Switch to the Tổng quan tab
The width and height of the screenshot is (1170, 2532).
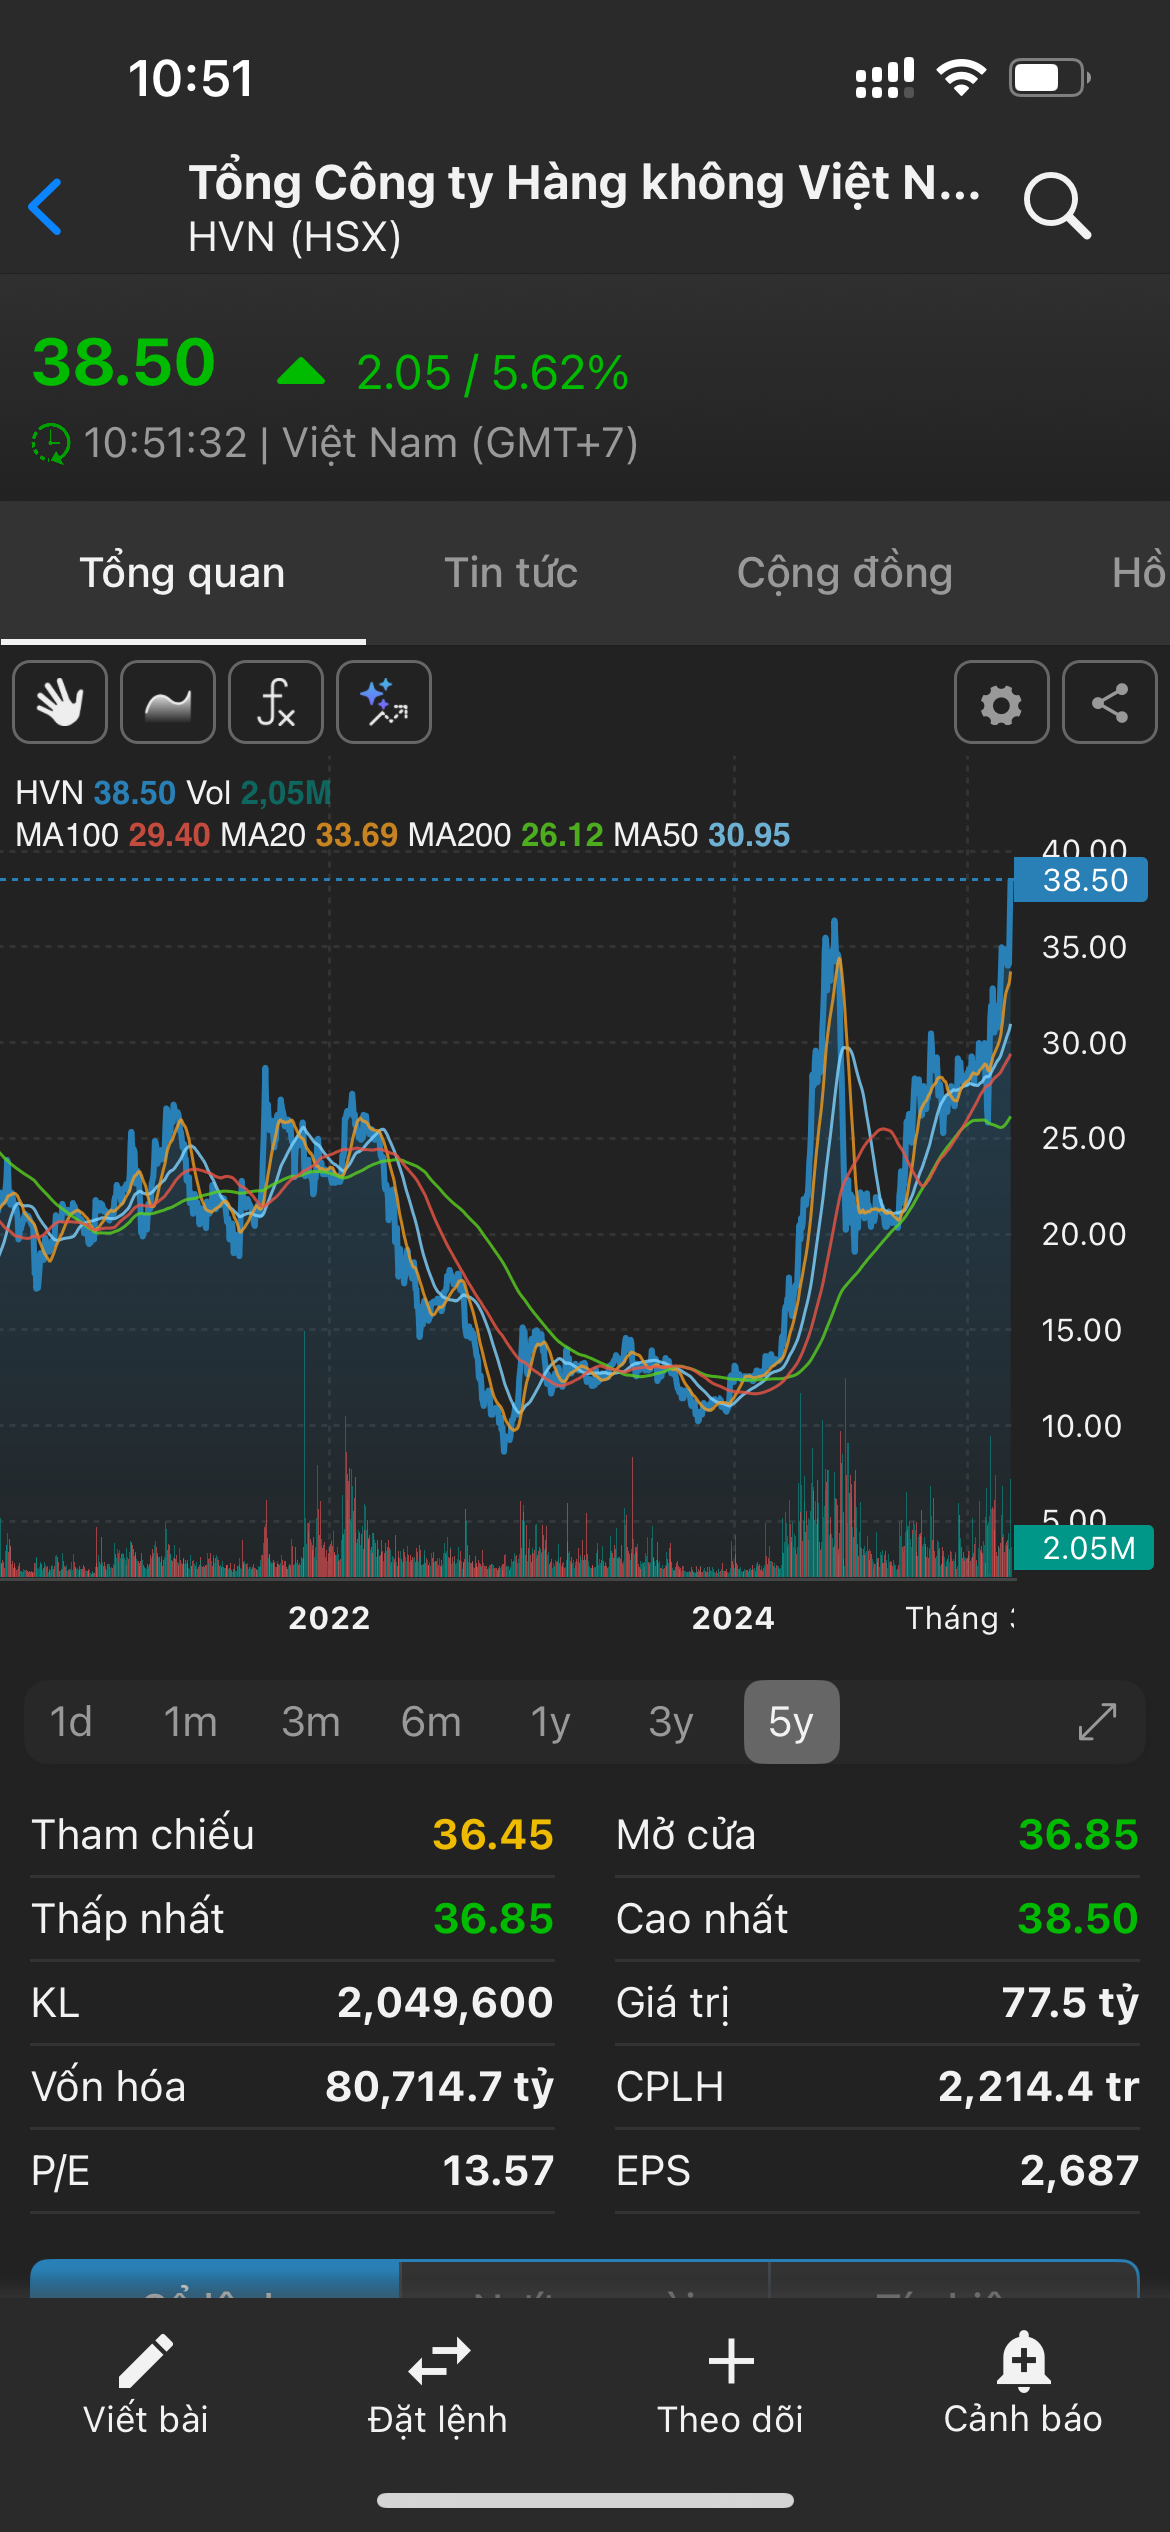tap(182, 573)
